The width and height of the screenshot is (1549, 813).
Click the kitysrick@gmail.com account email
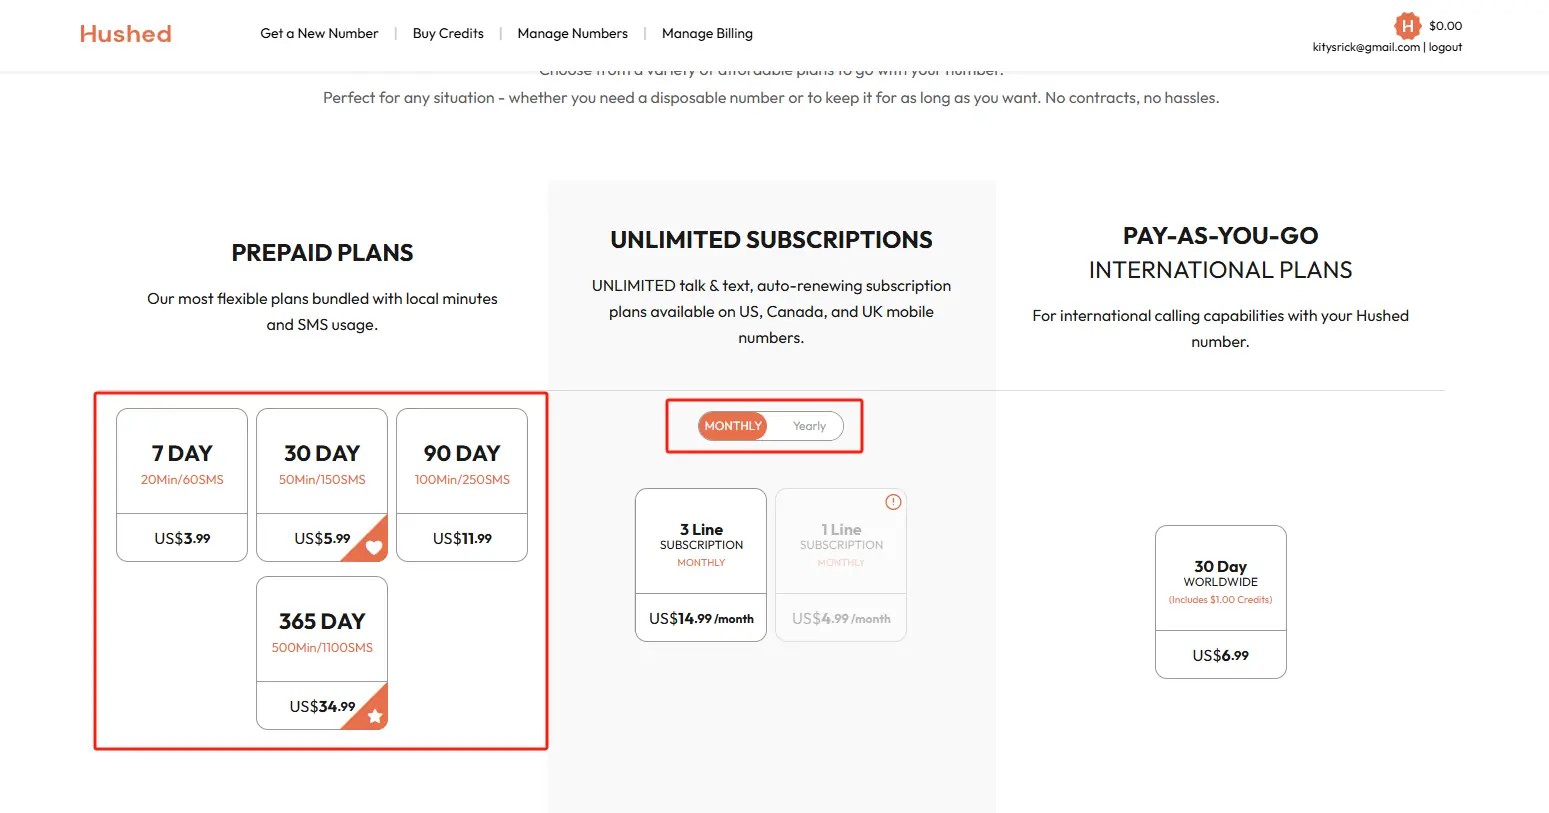click(x=1365, y=47)
